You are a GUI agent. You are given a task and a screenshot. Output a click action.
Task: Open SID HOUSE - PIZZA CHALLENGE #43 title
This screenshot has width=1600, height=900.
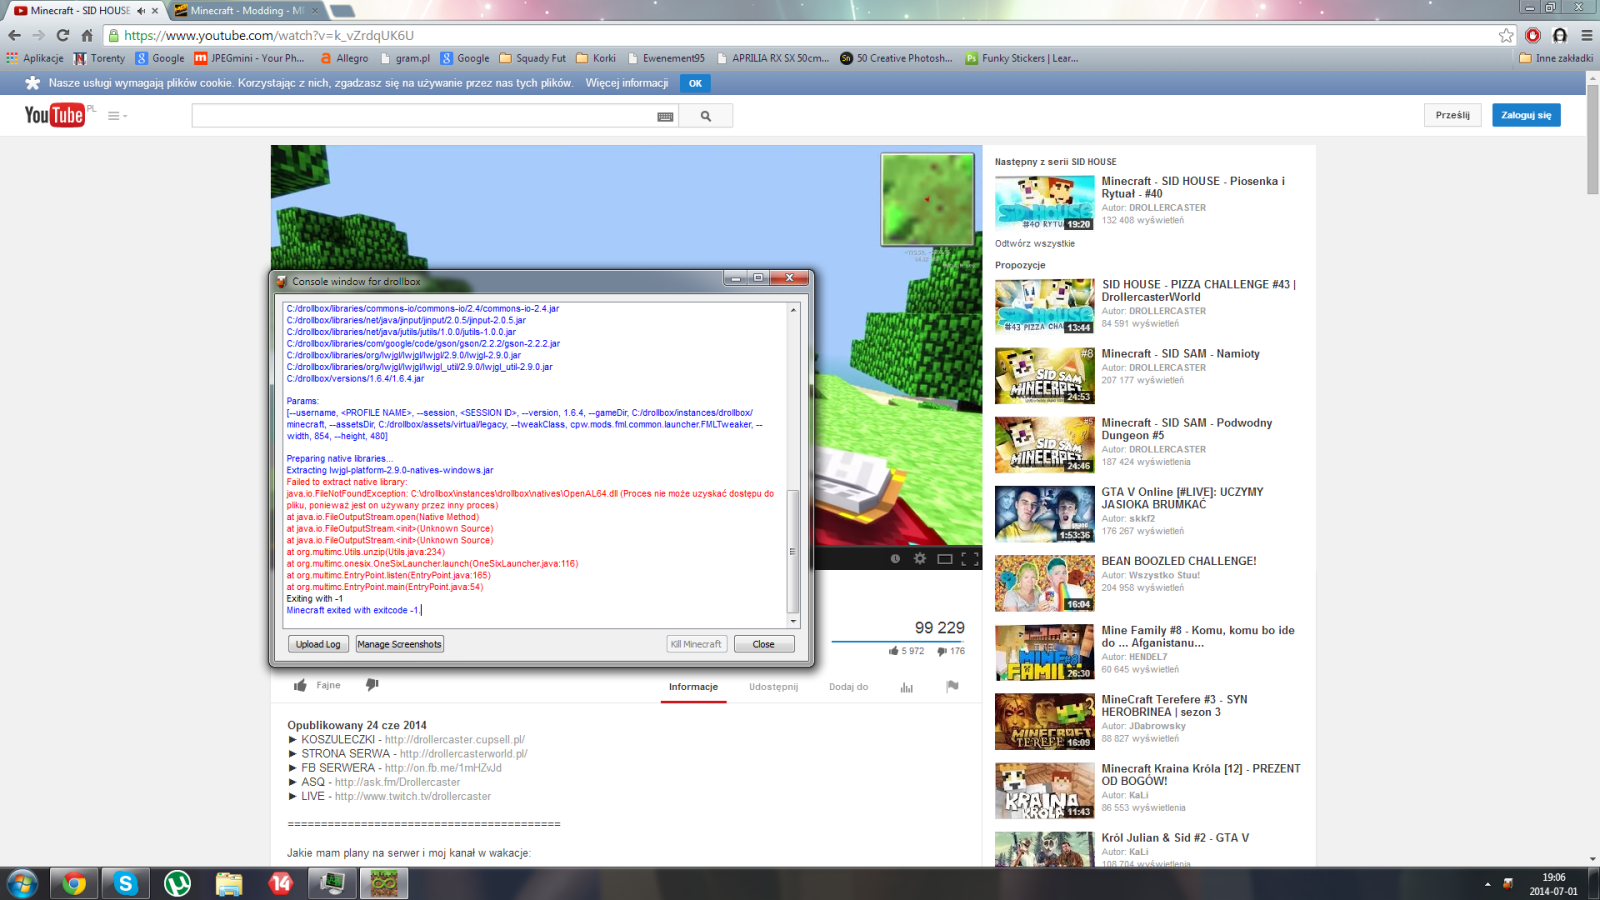(1199, 290)
